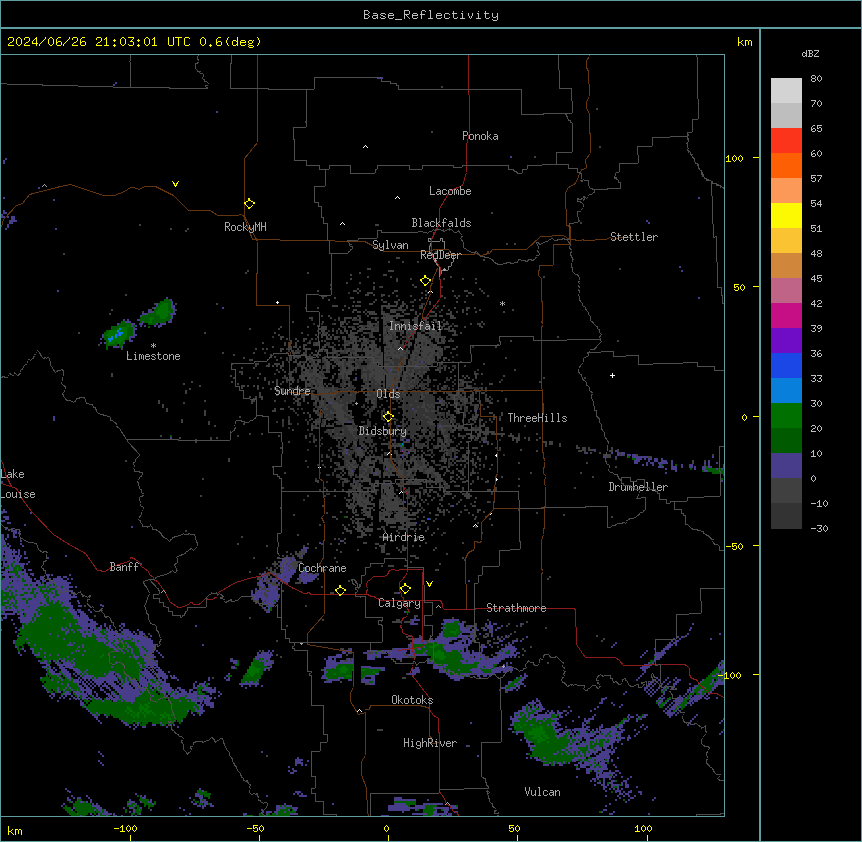Click the RedDeer city label

tap(440, 255)
